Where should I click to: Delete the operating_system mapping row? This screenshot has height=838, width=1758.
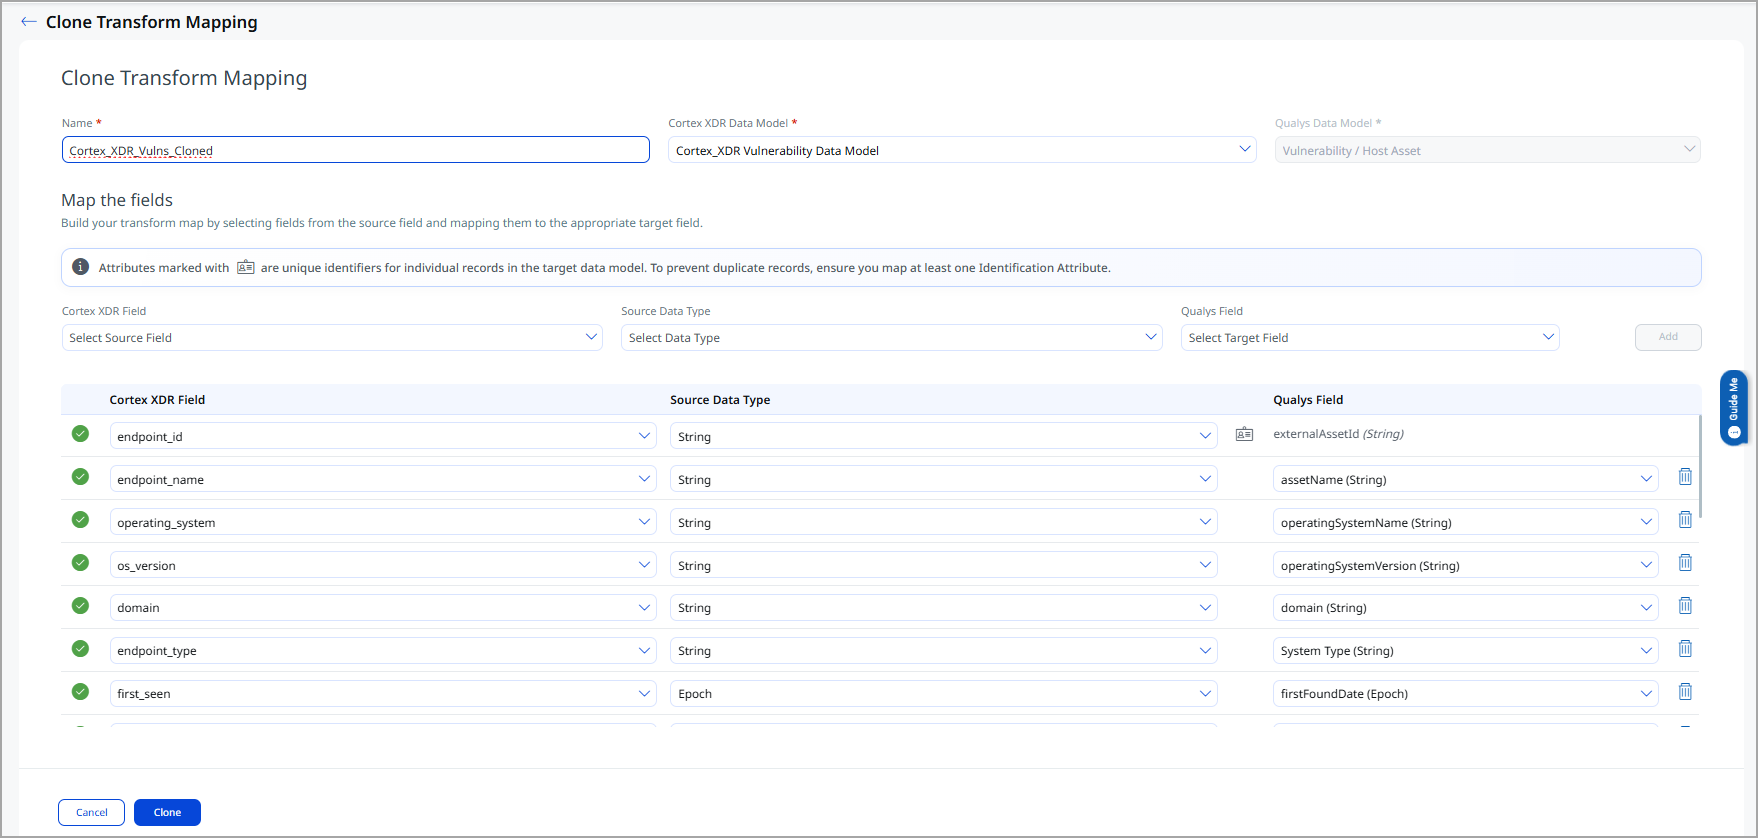1685,520
